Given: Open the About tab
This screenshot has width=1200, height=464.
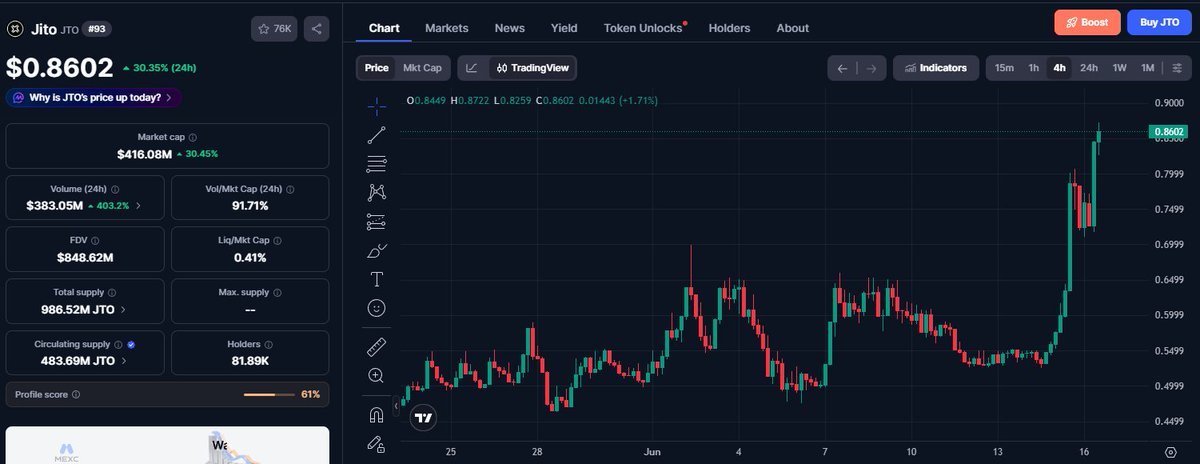Looking at the screenshot, I should (793, 28).
